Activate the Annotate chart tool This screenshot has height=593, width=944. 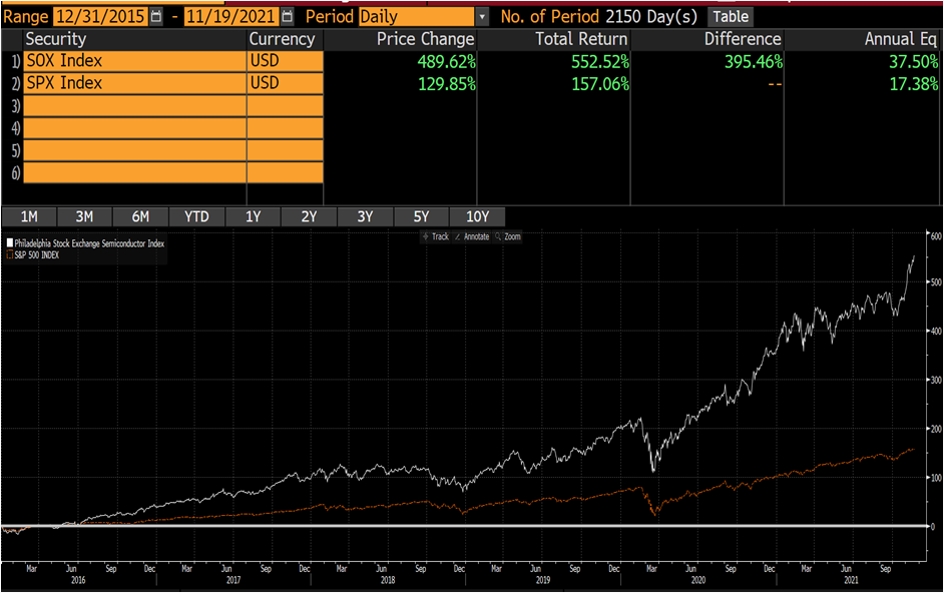(472, 237)
